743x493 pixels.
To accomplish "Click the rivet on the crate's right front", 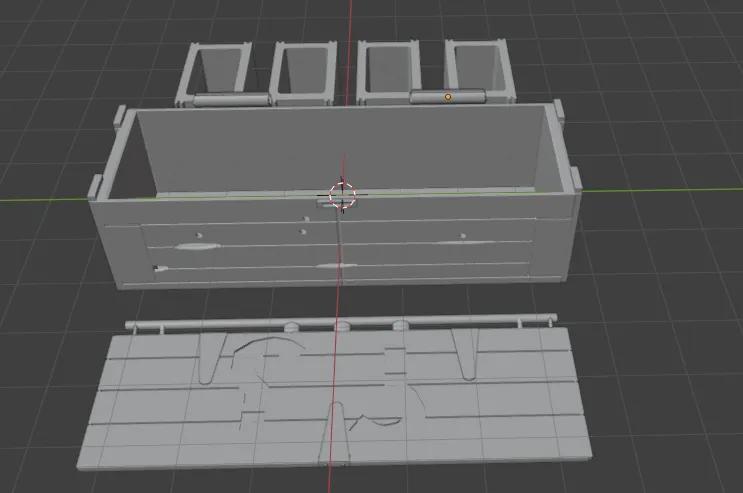I will pyautogui.click(x=463, y=236).
